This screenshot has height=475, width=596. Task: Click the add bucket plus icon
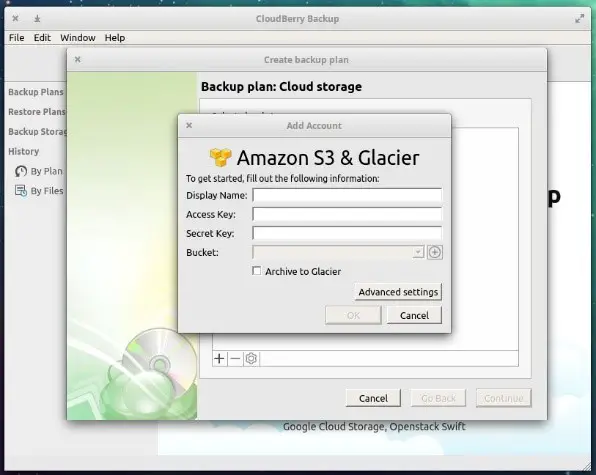click(434, 252)
